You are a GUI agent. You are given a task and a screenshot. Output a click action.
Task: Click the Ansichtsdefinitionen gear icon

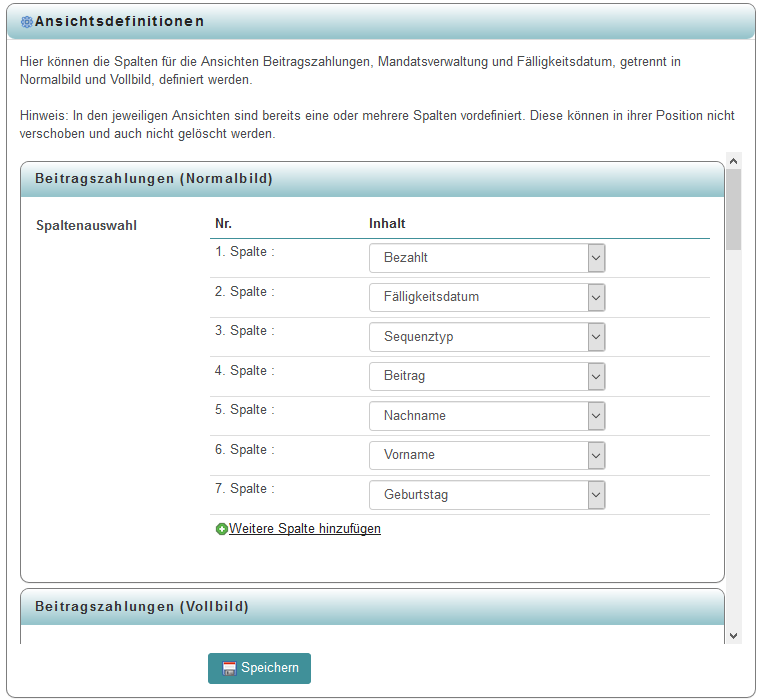27,21
